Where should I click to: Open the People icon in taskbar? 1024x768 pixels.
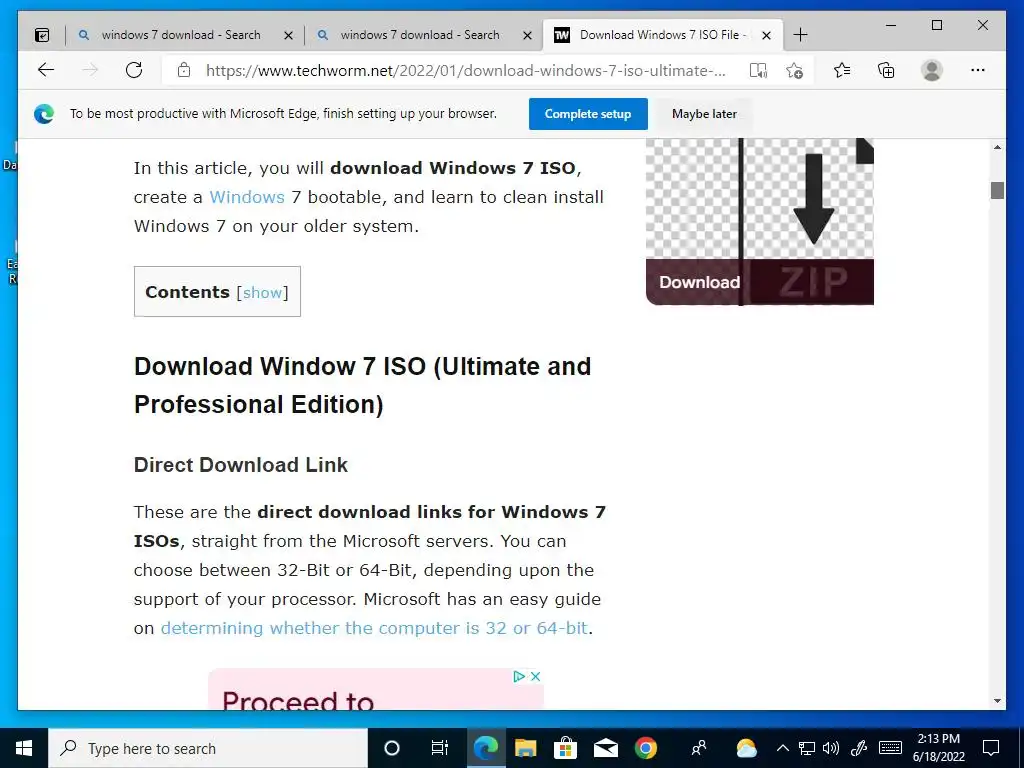(x=699, y=748)
